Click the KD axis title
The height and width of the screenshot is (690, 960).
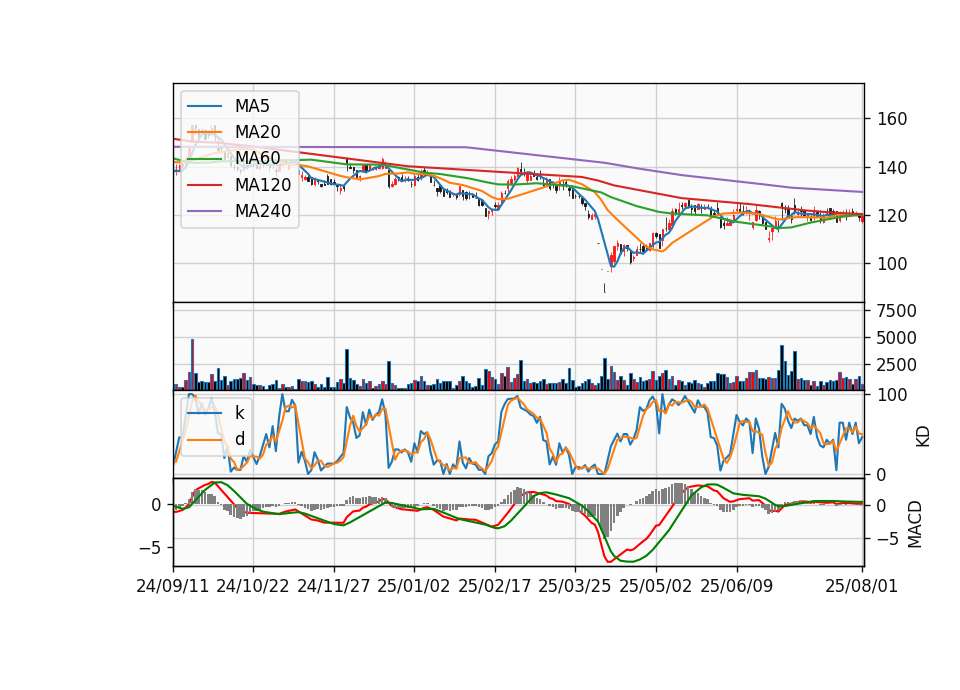(x=922, y=436)
